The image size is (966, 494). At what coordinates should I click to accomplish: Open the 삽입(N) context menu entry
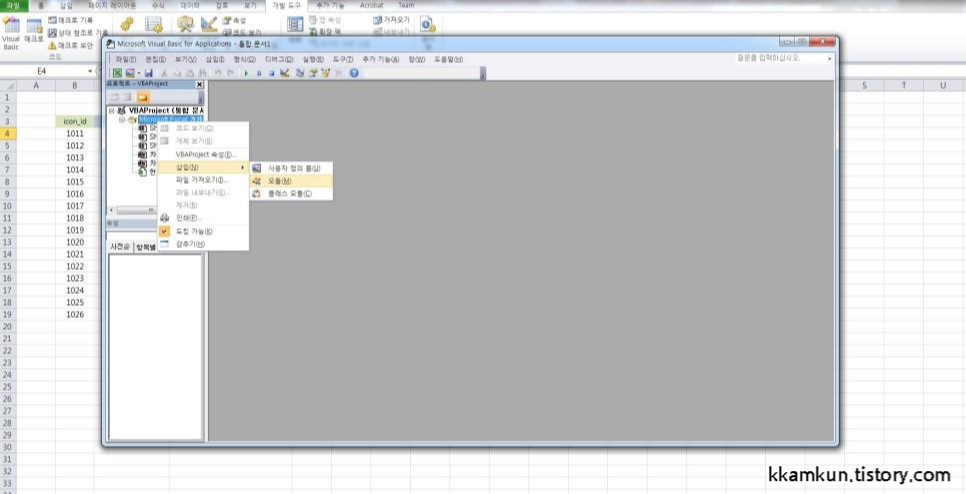(x=203, y=168)
